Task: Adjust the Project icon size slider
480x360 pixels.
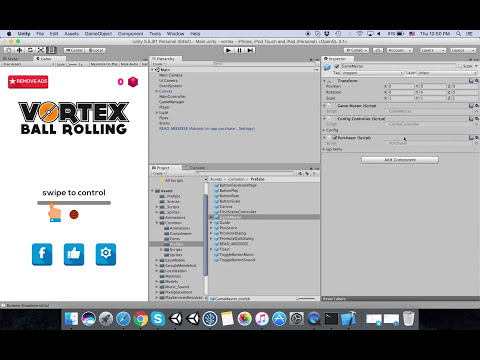Action: pos(306,299)
